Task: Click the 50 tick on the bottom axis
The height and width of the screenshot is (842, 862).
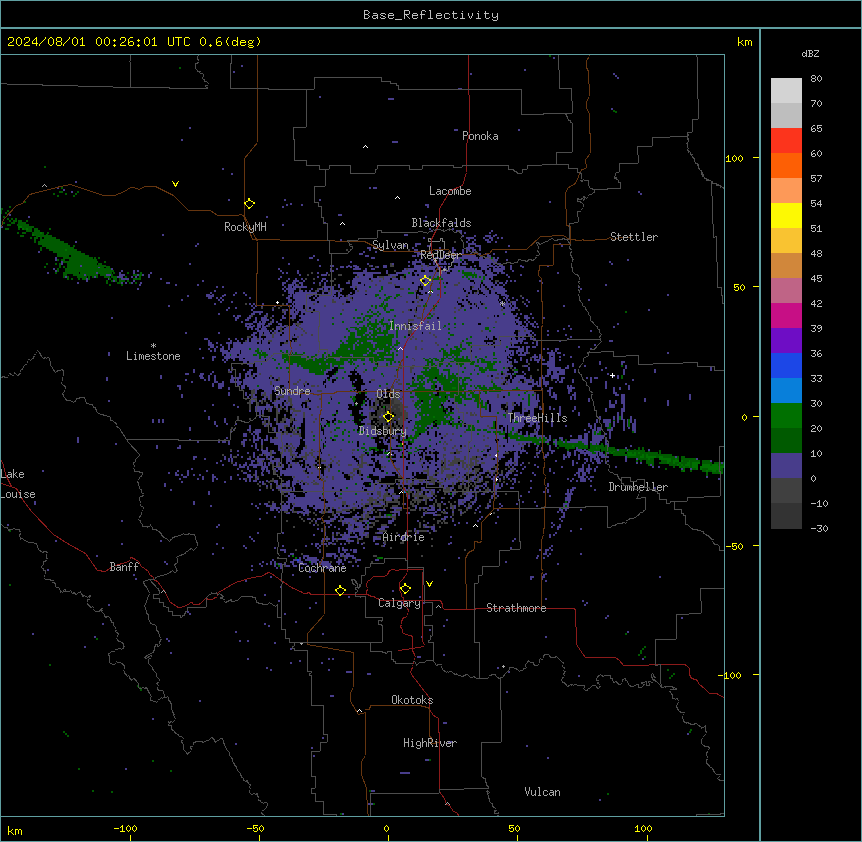Action: (x=514, y=829)
